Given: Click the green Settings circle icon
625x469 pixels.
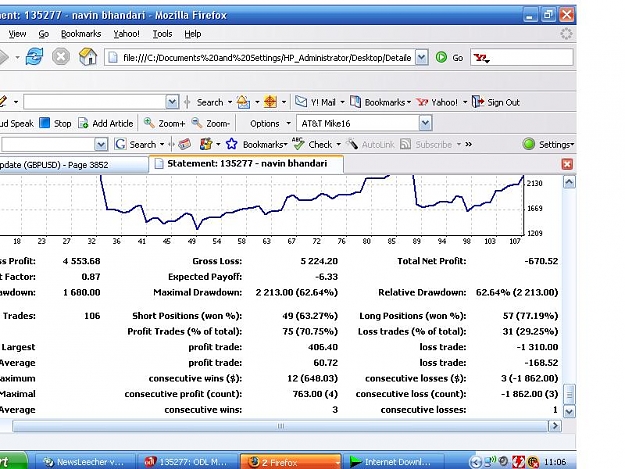Looking at the screenshot, I should coord(529,144).
